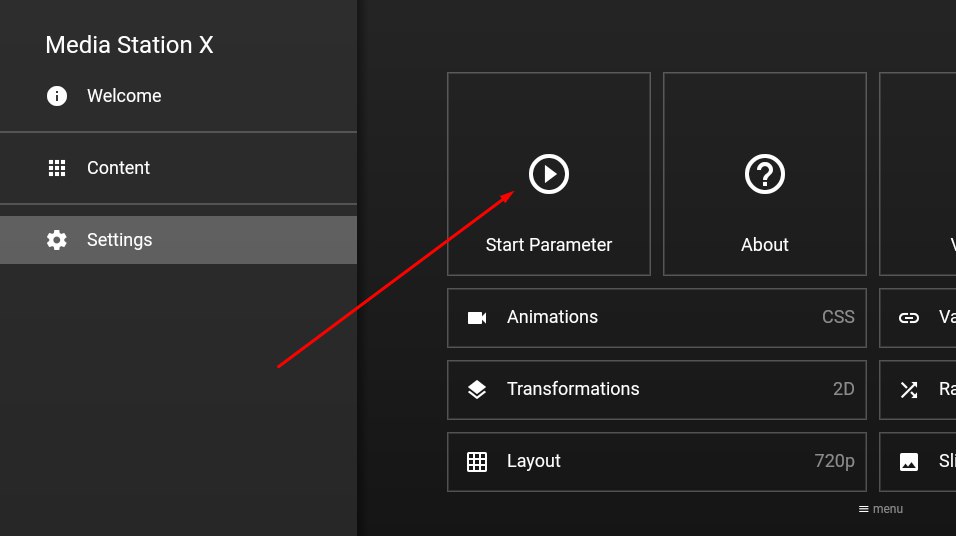Click the menu hint at bottom
This screenshot has width=956, height=536.
click(x=880, y=509)
